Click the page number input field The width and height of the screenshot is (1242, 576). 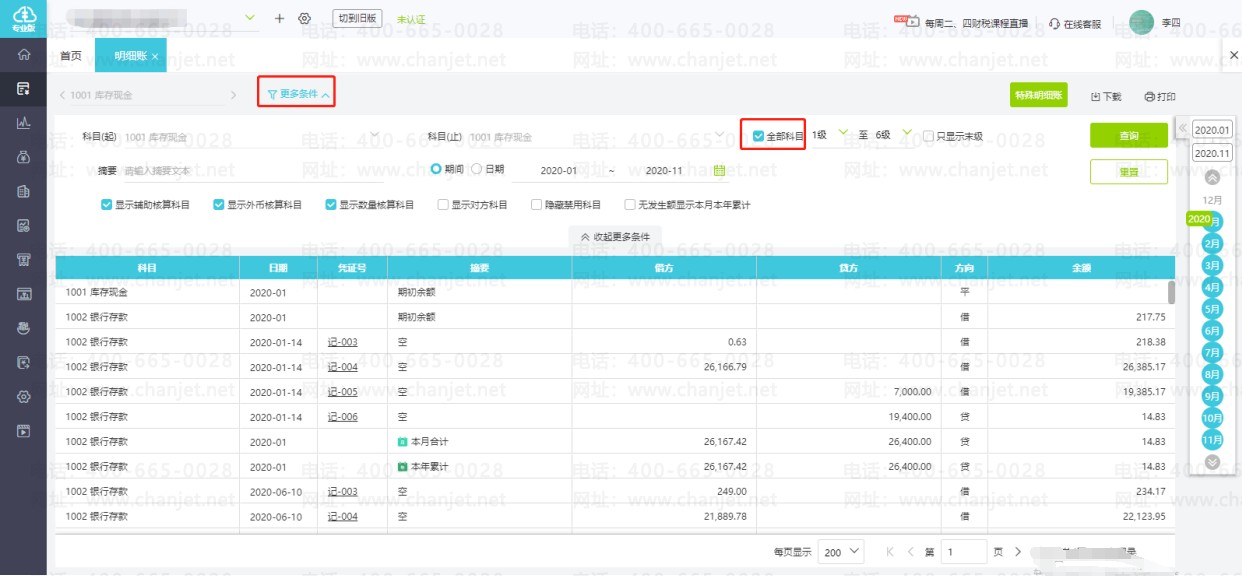tap(964, 552)
